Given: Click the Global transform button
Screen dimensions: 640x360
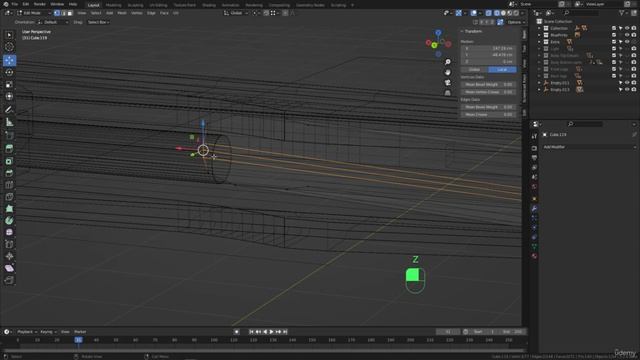Looking at the screenshot, I should (x=475, y=70).
